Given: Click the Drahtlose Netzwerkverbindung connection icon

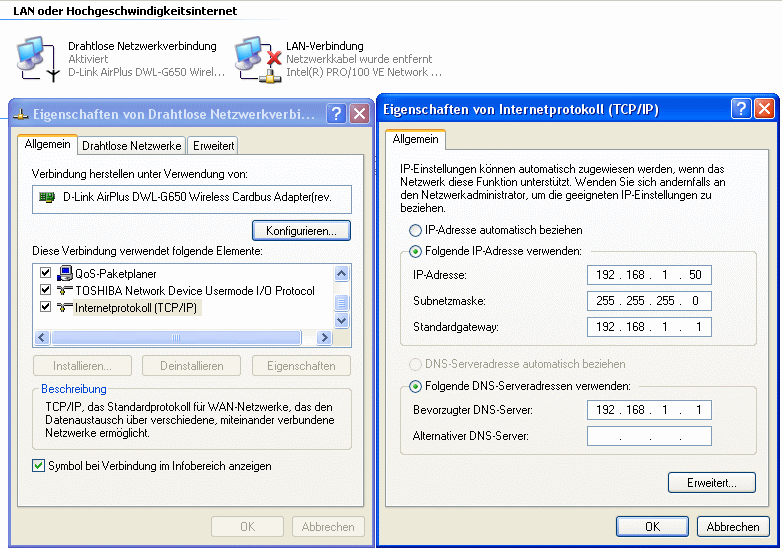Looking at the screenshot, I should click(35, 59).
